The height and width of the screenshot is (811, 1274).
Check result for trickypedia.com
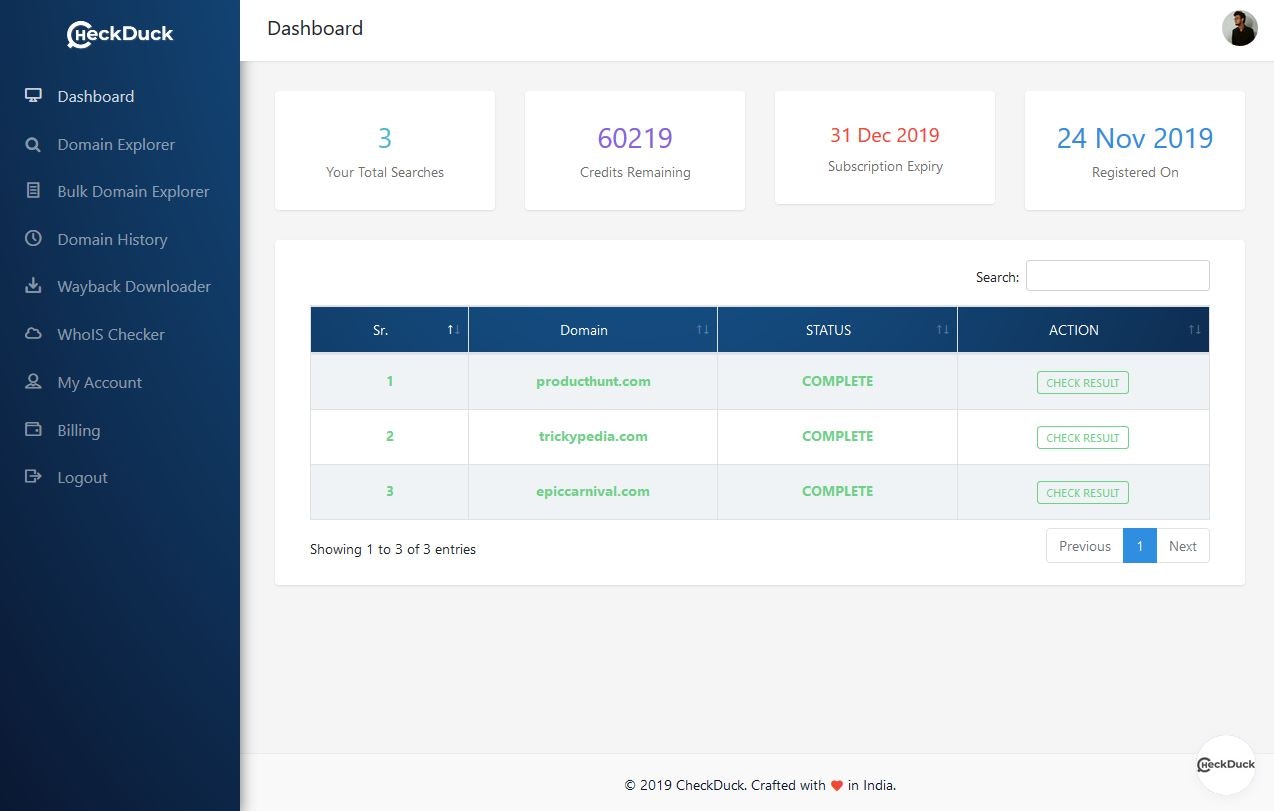pos(1083,438)
